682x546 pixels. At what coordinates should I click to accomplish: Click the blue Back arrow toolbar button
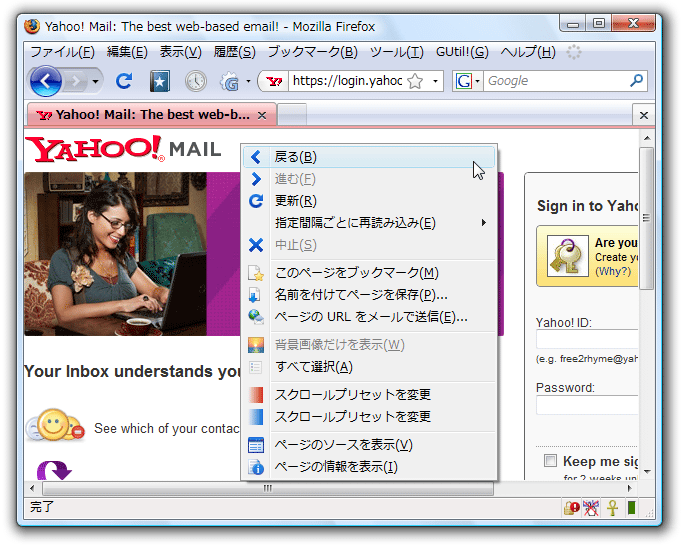pyautogui.click(x=46, y=81)
